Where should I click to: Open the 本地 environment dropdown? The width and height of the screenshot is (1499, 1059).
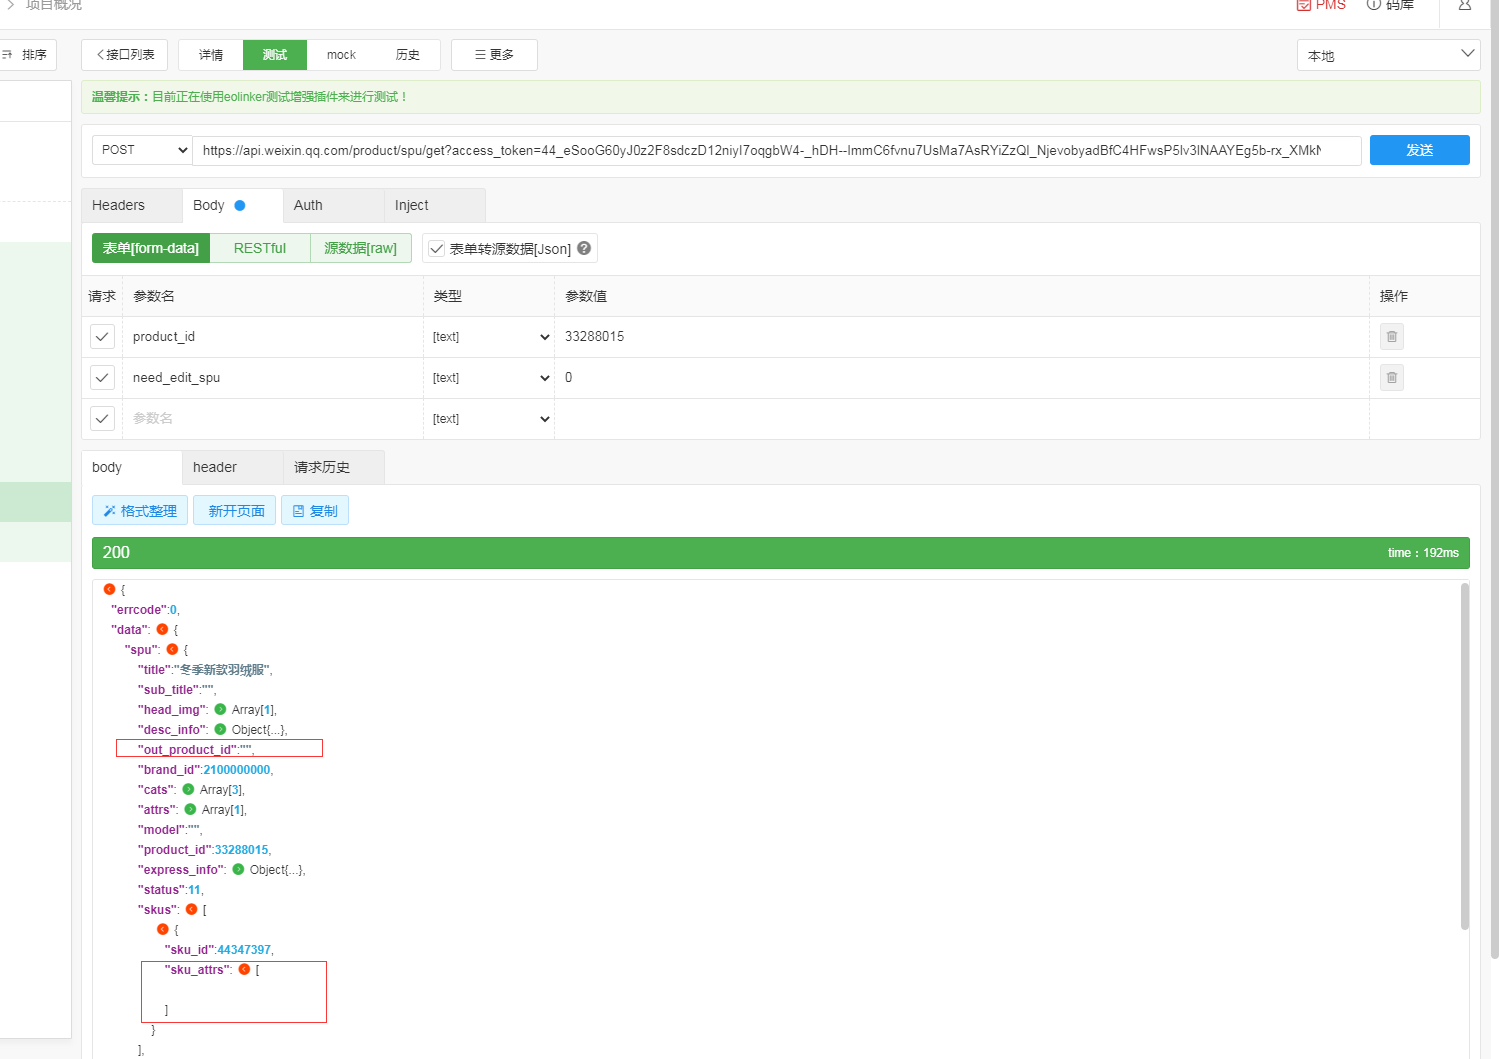(x=1389, y=55)
